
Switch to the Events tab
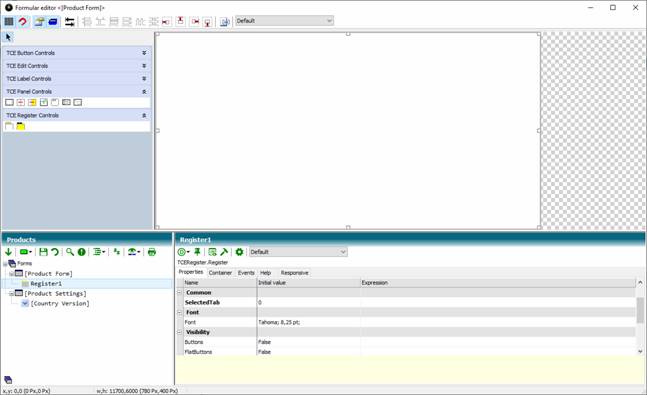(x=246, y=273)
